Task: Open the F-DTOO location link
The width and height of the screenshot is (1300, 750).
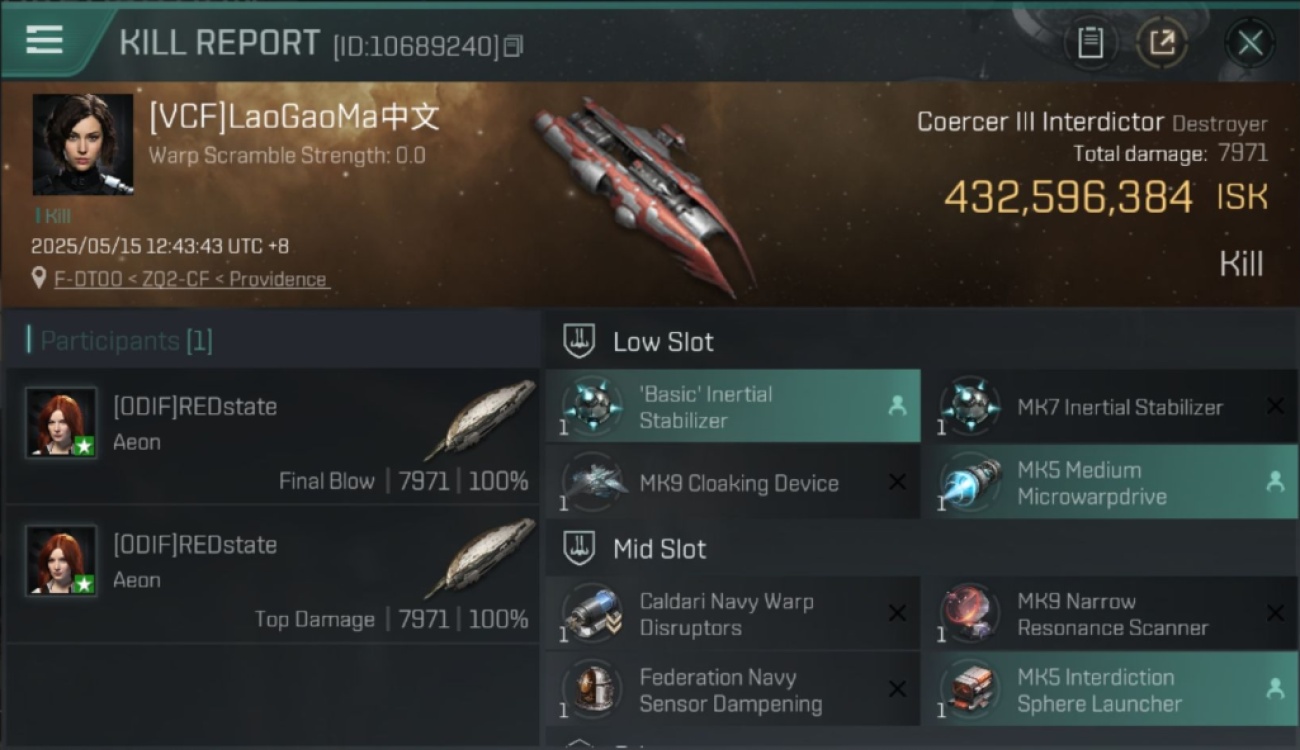Action: point(191,279)
